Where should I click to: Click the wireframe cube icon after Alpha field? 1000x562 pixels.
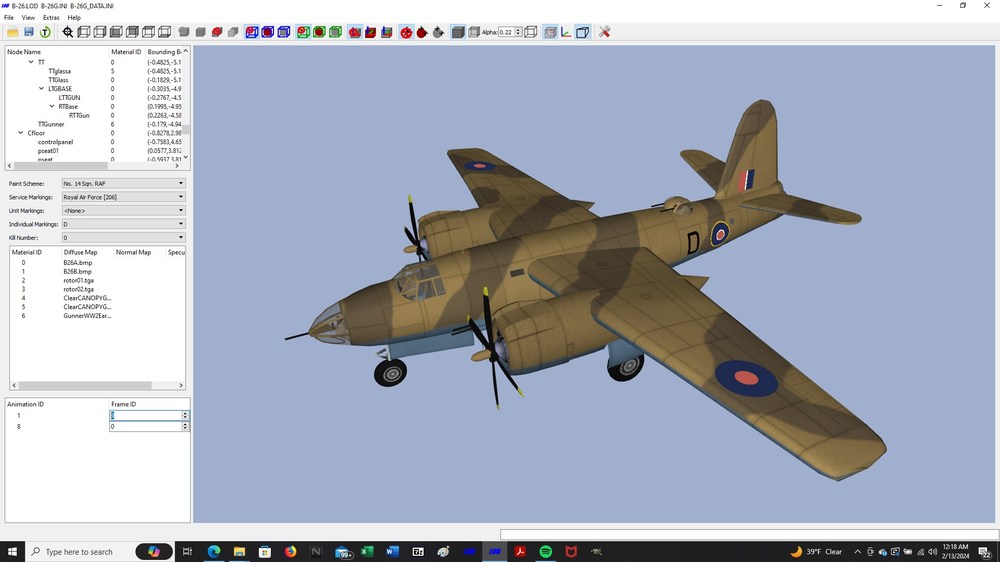[531, 32]
